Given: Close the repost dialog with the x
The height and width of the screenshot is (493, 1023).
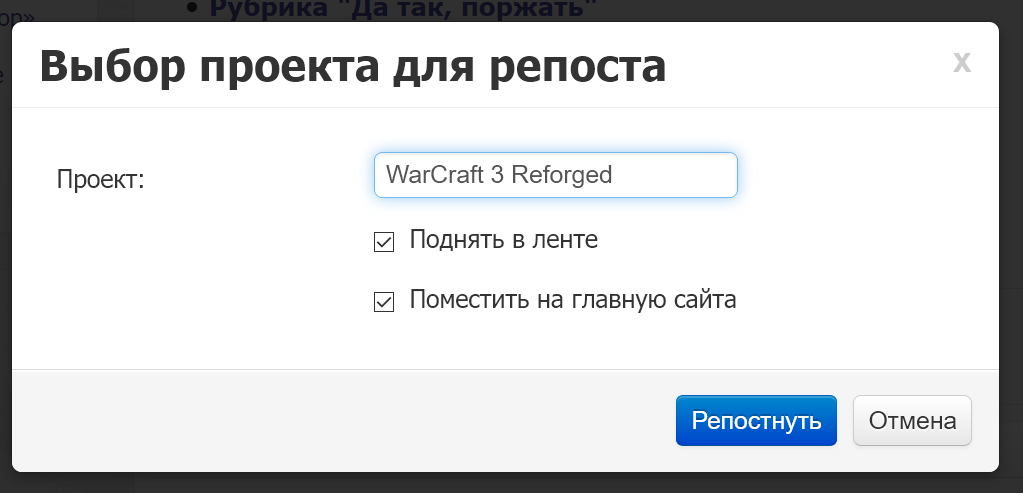Looking at the screenshot, I should coord(961,63).
